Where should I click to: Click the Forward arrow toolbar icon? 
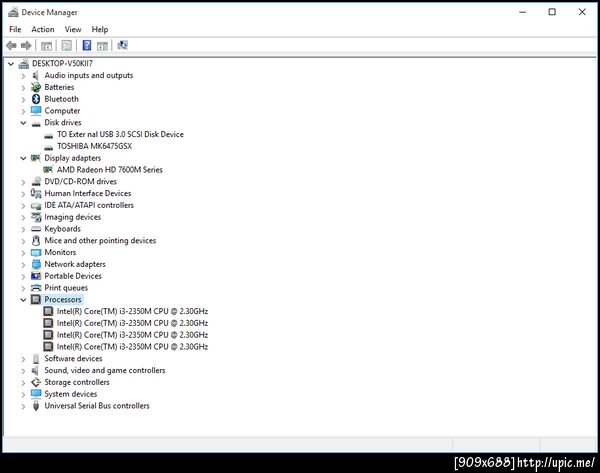pyautogui.click(x=26, y=46)
